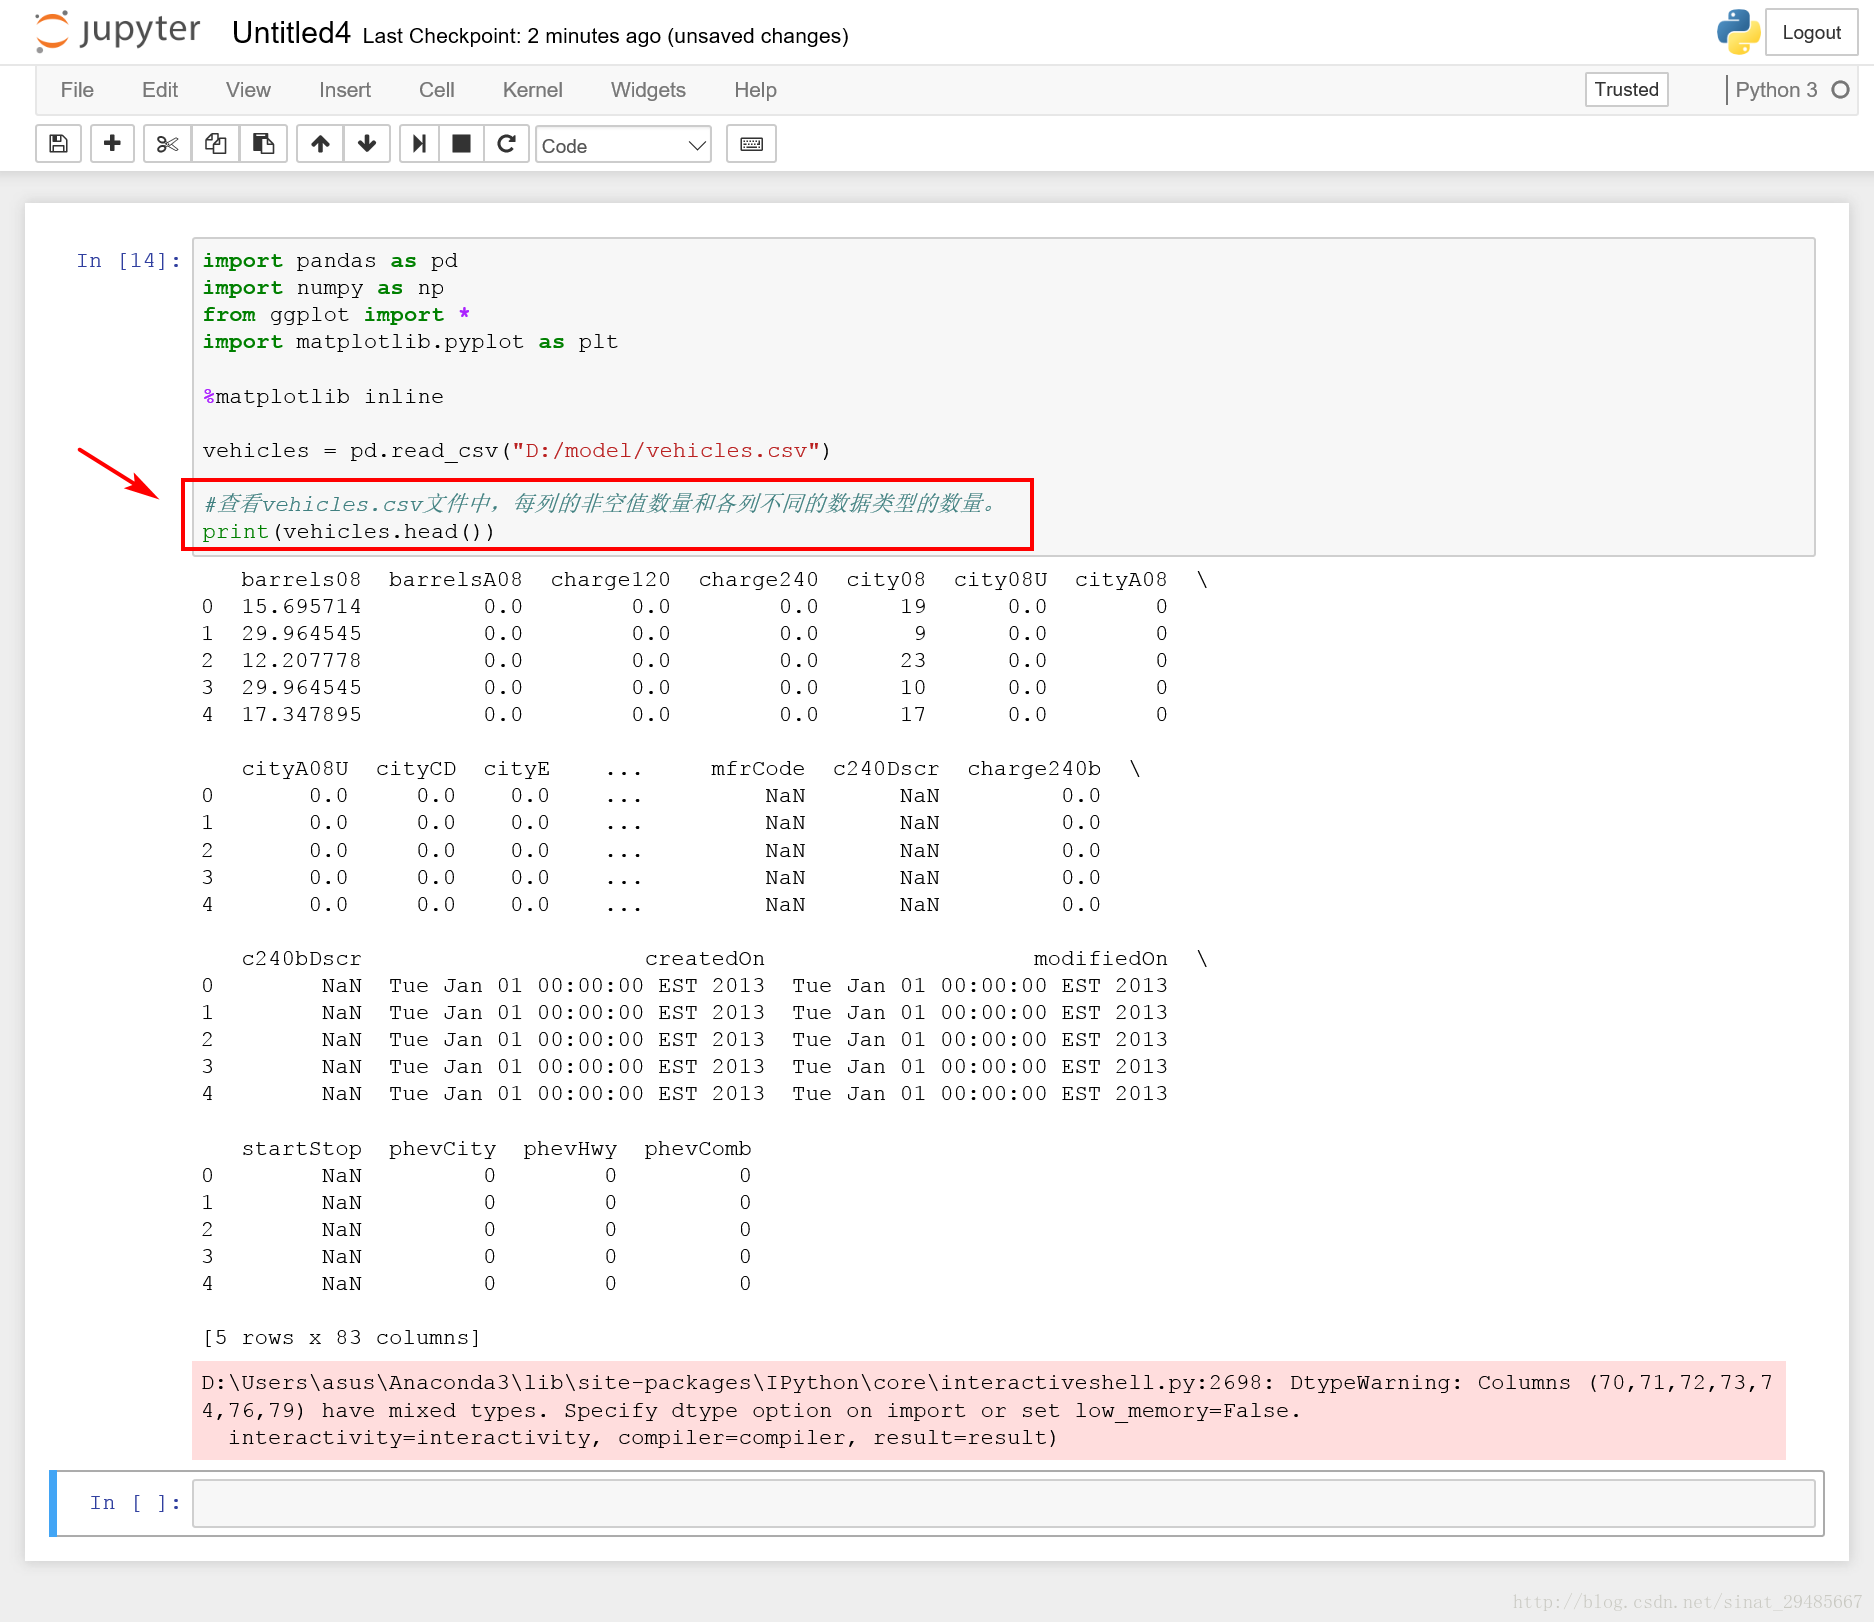This screenshot has height=1622, width=1874.
Task: Restart the kernel icon
Action: 506,144
